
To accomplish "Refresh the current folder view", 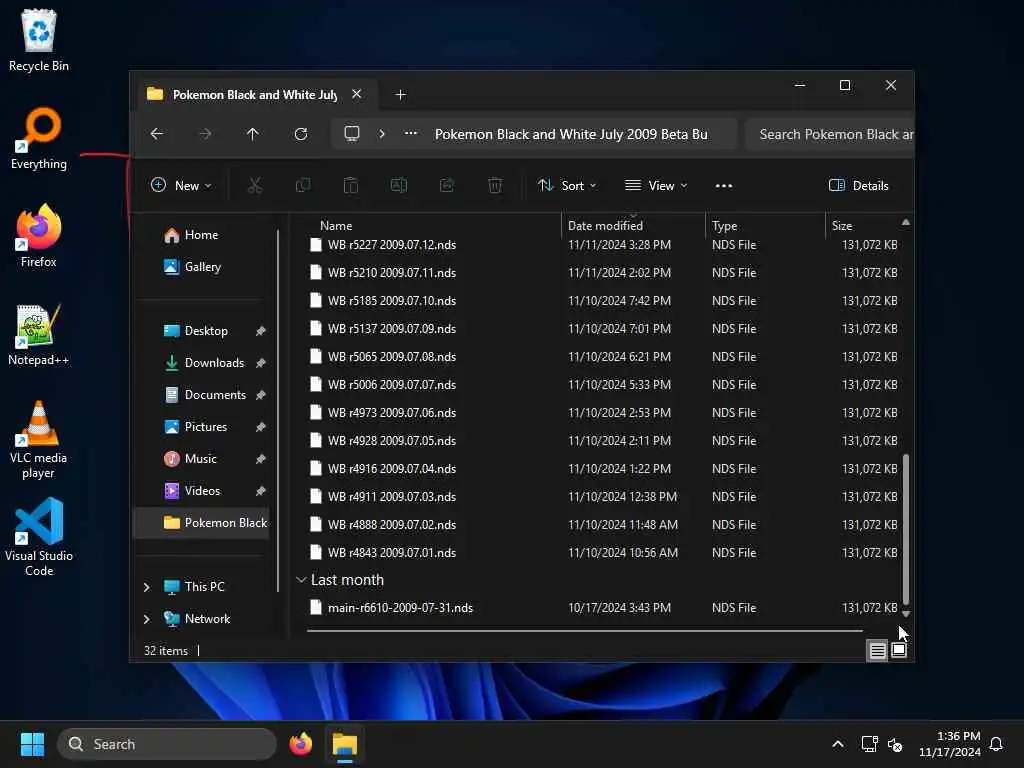I will (x=300, y=134).
